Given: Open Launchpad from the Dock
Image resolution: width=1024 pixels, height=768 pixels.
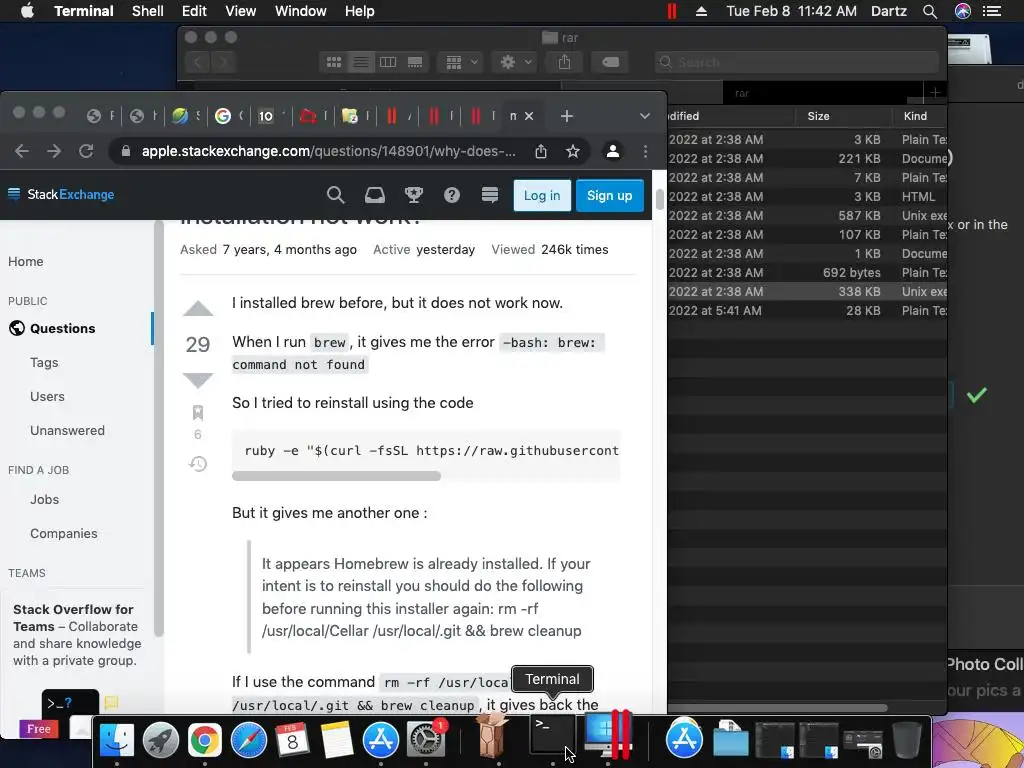Looking at the screenshot, I should (x=161, y=740).
